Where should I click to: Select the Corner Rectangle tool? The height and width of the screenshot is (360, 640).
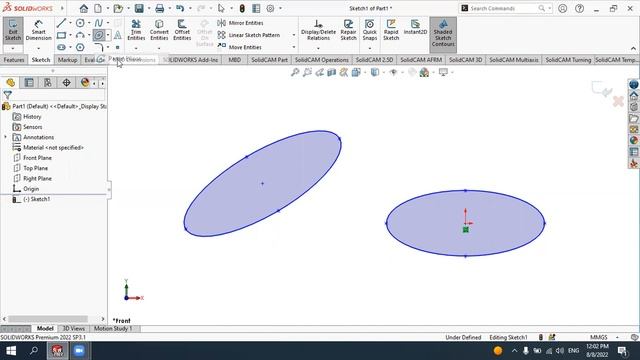click(x=61, y=35)
